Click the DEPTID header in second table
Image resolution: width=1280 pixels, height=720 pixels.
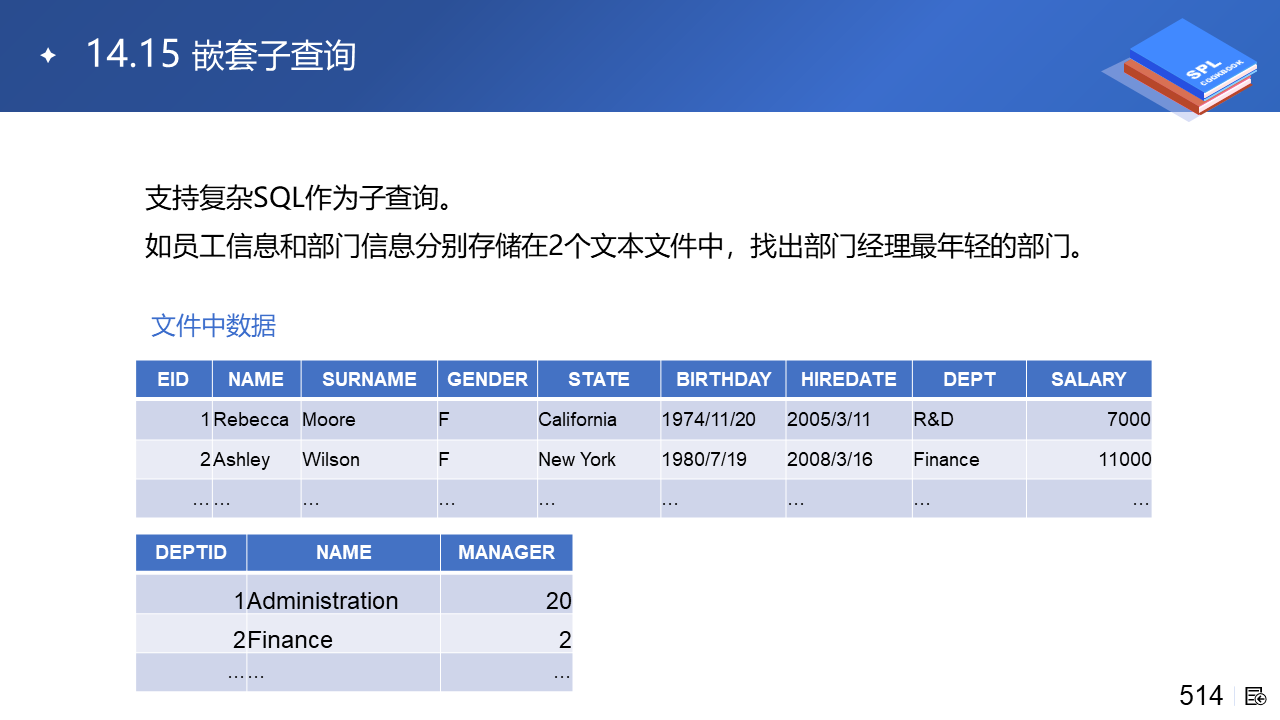coord(191,552)
